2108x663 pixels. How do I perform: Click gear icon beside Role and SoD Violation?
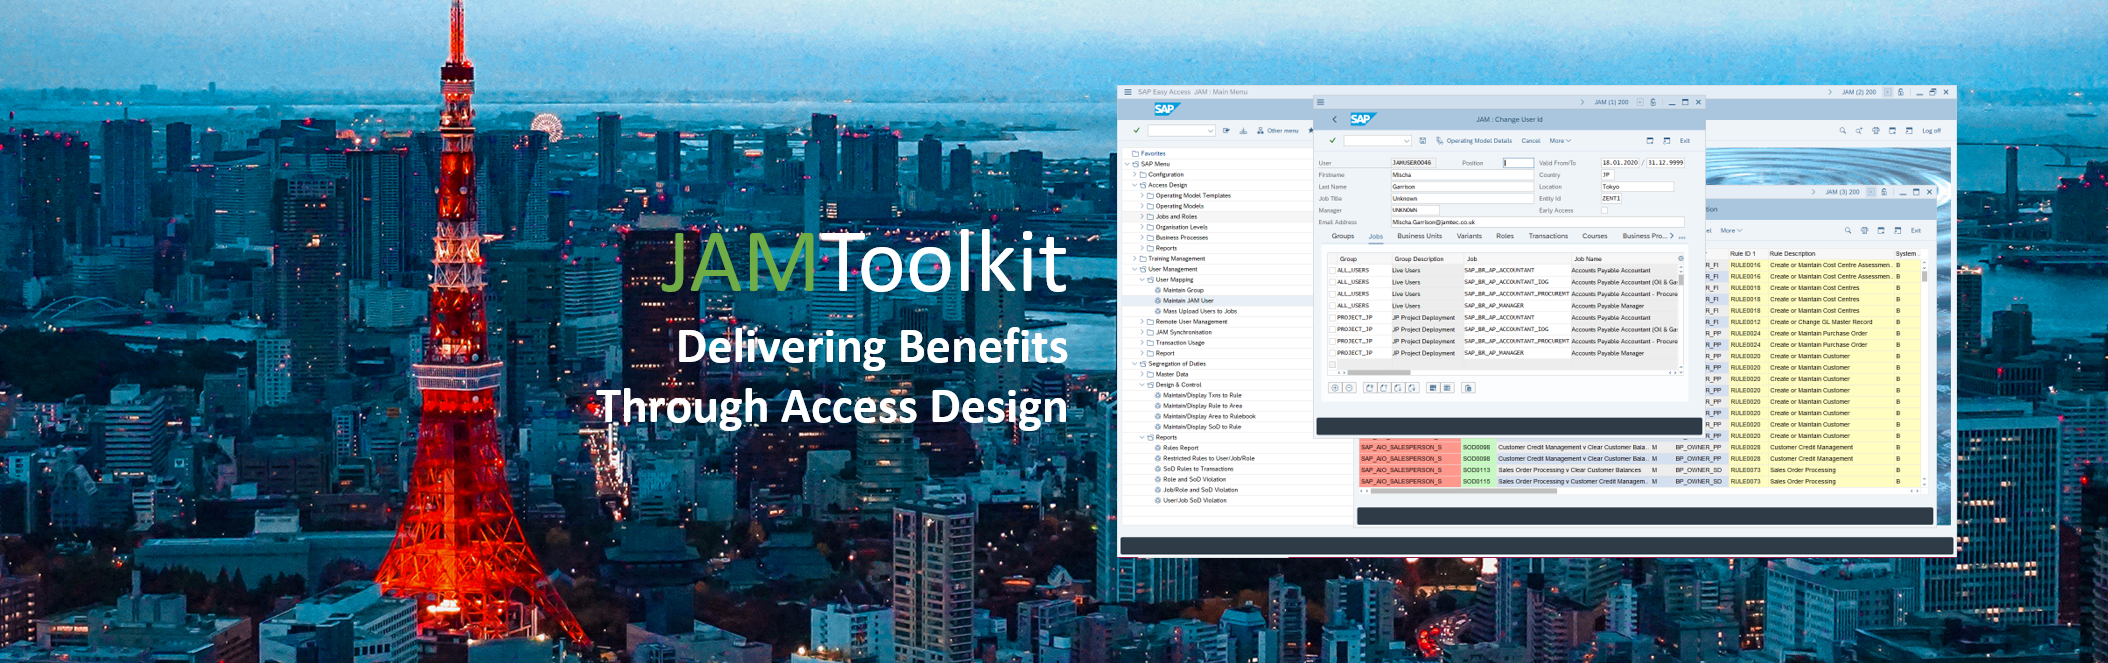[x=1158, y=480]
